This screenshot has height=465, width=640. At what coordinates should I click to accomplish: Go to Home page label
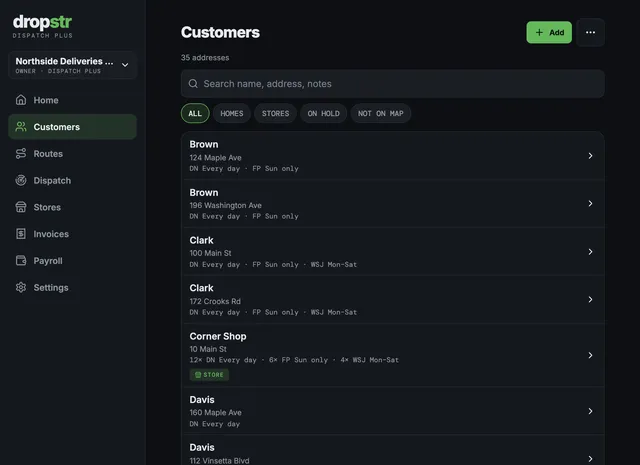tap(46, 100)
